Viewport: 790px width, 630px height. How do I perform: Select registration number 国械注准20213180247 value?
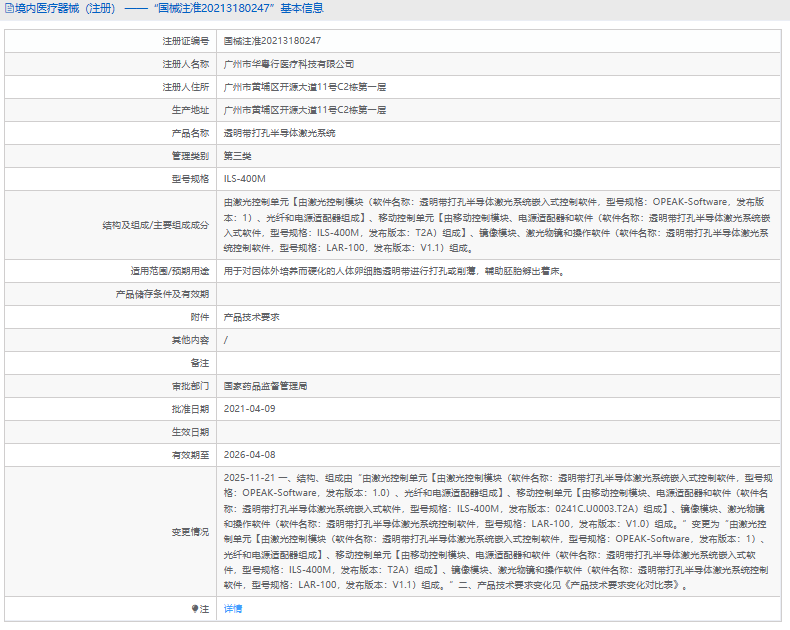pos(272,41)
